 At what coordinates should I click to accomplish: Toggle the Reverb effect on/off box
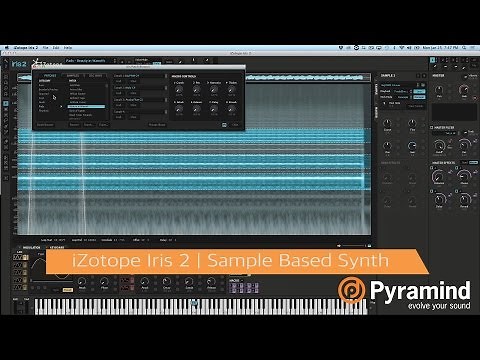click(457, 192)
